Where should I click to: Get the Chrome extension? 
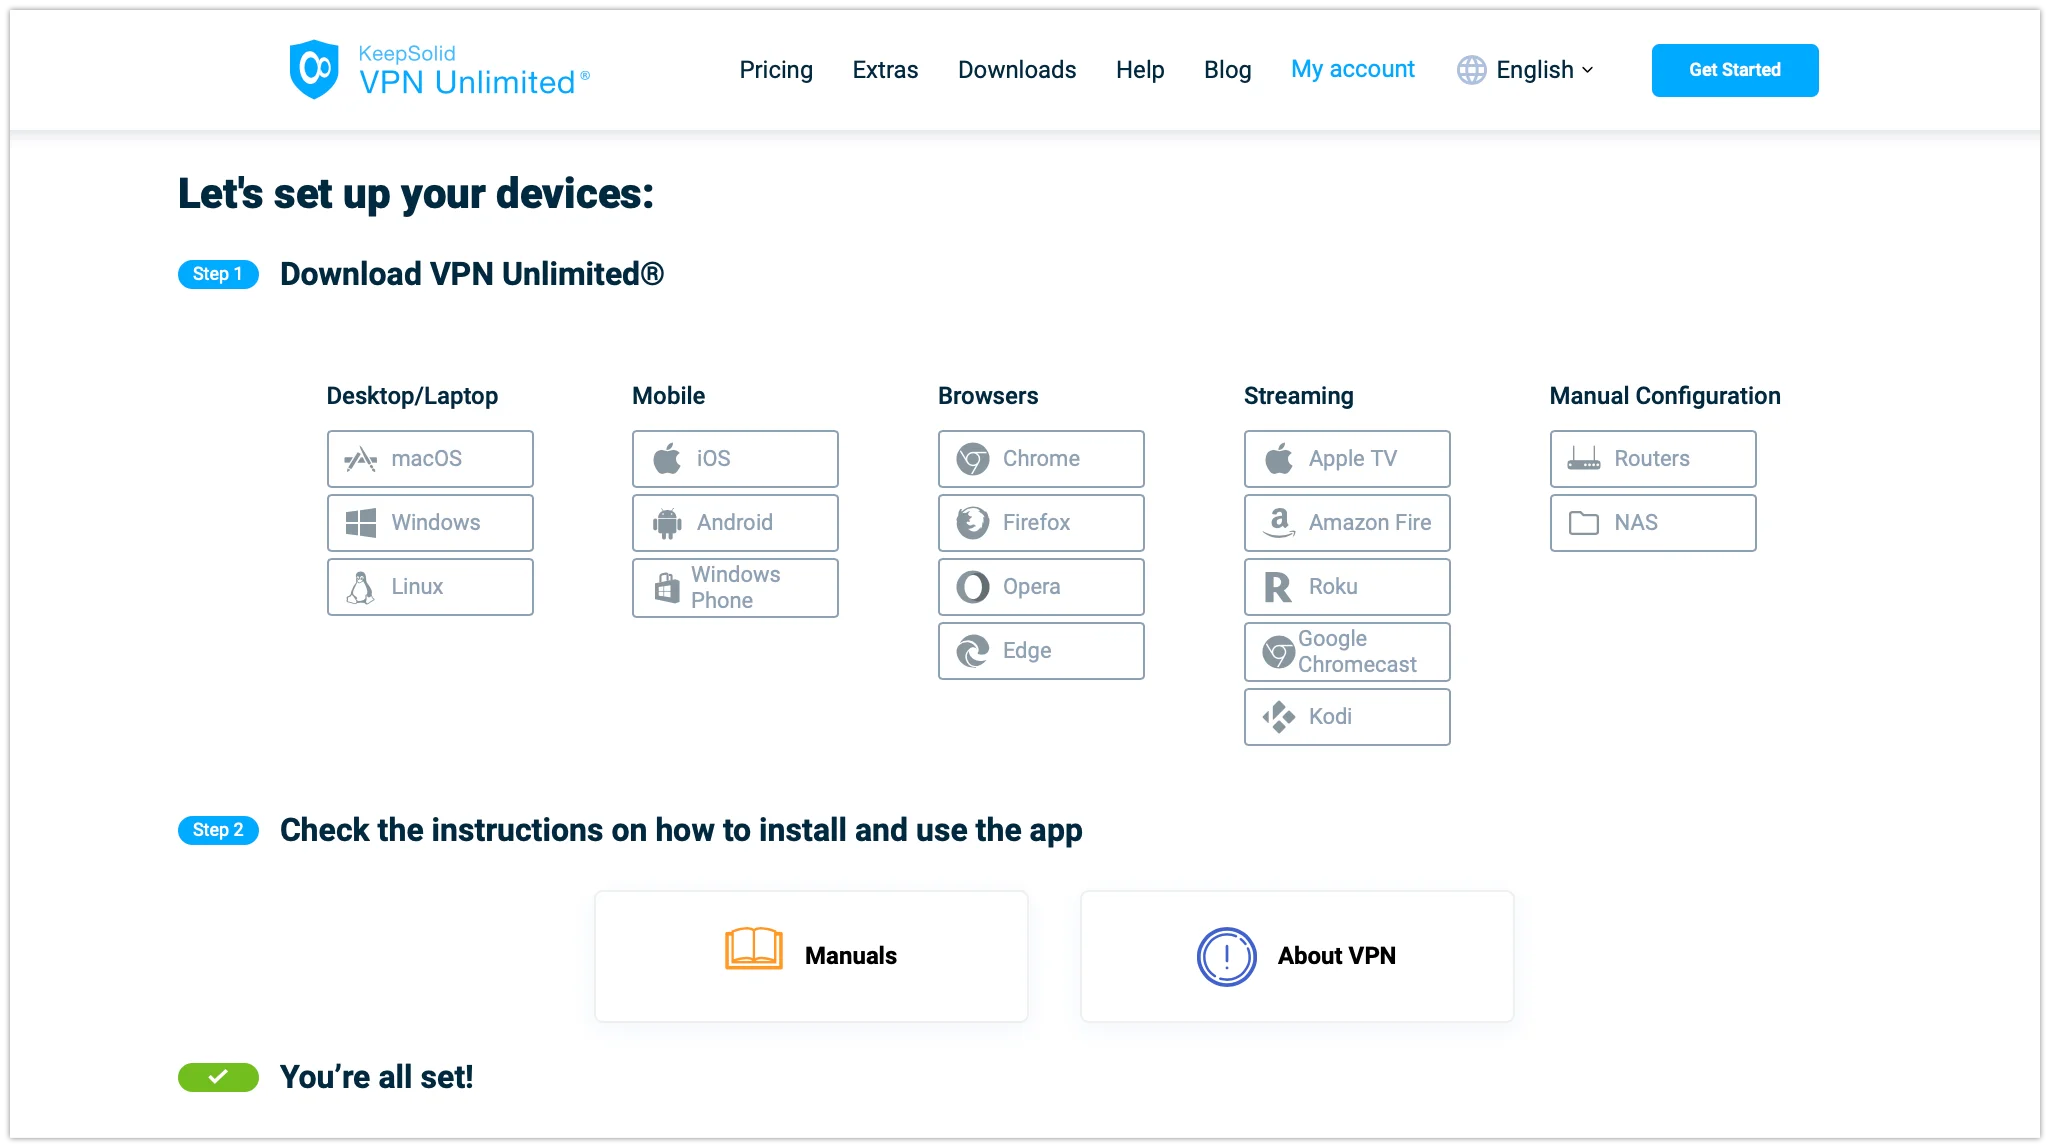click(x=1041, y=459)
